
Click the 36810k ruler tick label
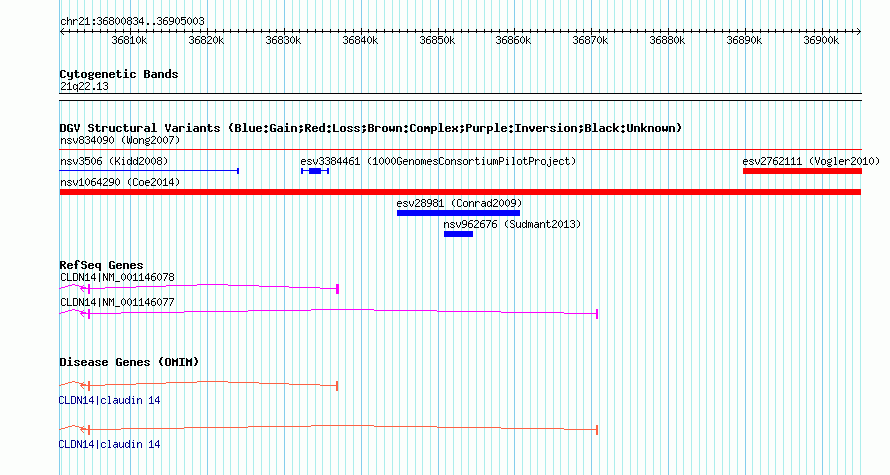tap(129, 41)
